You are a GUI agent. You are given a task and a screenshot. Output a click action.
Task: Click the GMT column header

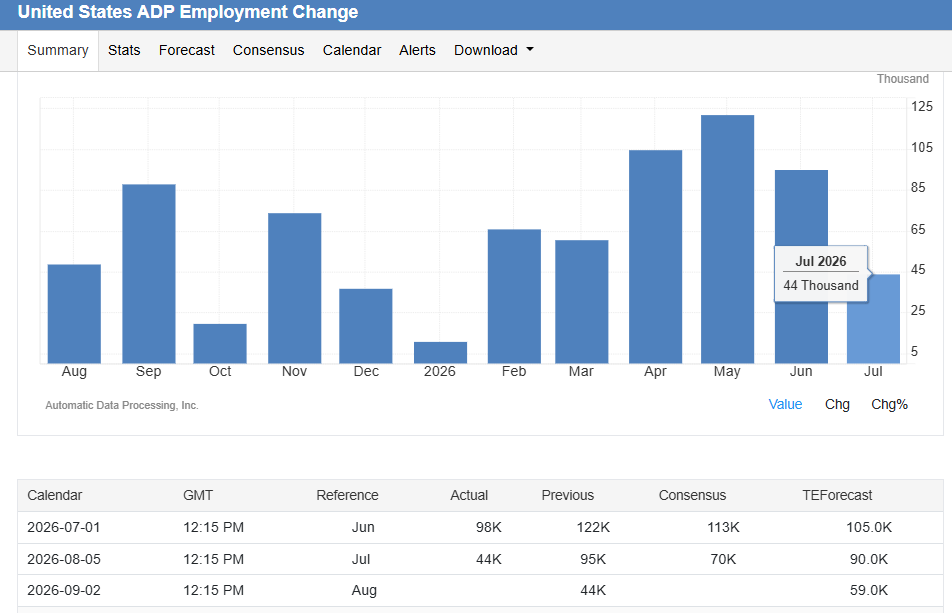pos(198,495)
